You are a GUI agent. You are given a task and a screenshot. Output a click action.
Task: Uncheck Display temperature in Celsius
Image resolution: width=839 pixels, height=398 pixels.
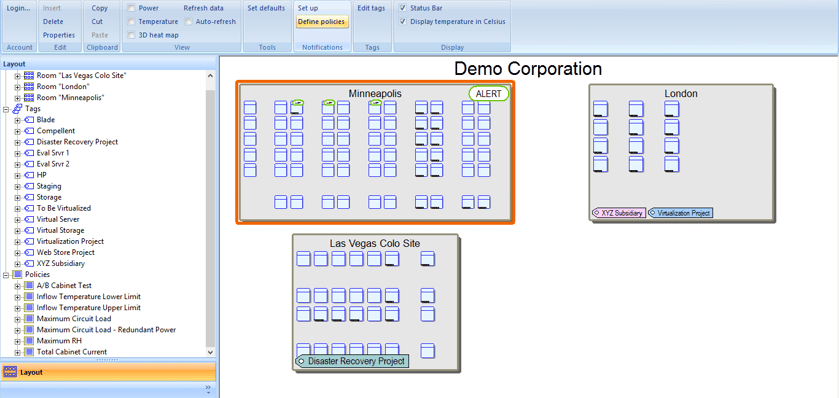click(x=403, y=22)
